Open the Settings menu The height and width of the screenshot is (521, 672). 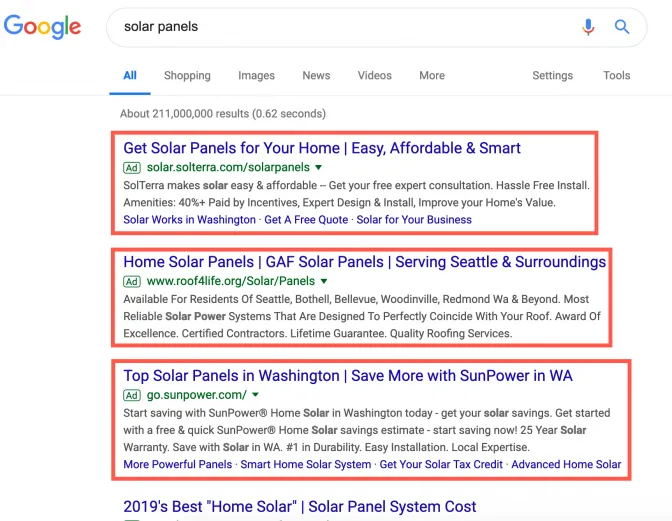tap(552, 75)
